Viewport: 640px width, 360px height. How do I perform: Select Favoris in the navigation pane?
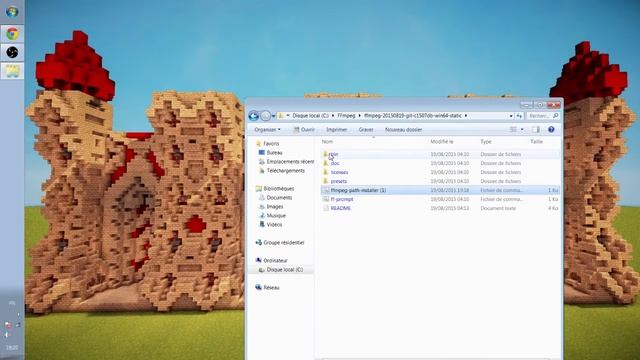click(271, 144)
